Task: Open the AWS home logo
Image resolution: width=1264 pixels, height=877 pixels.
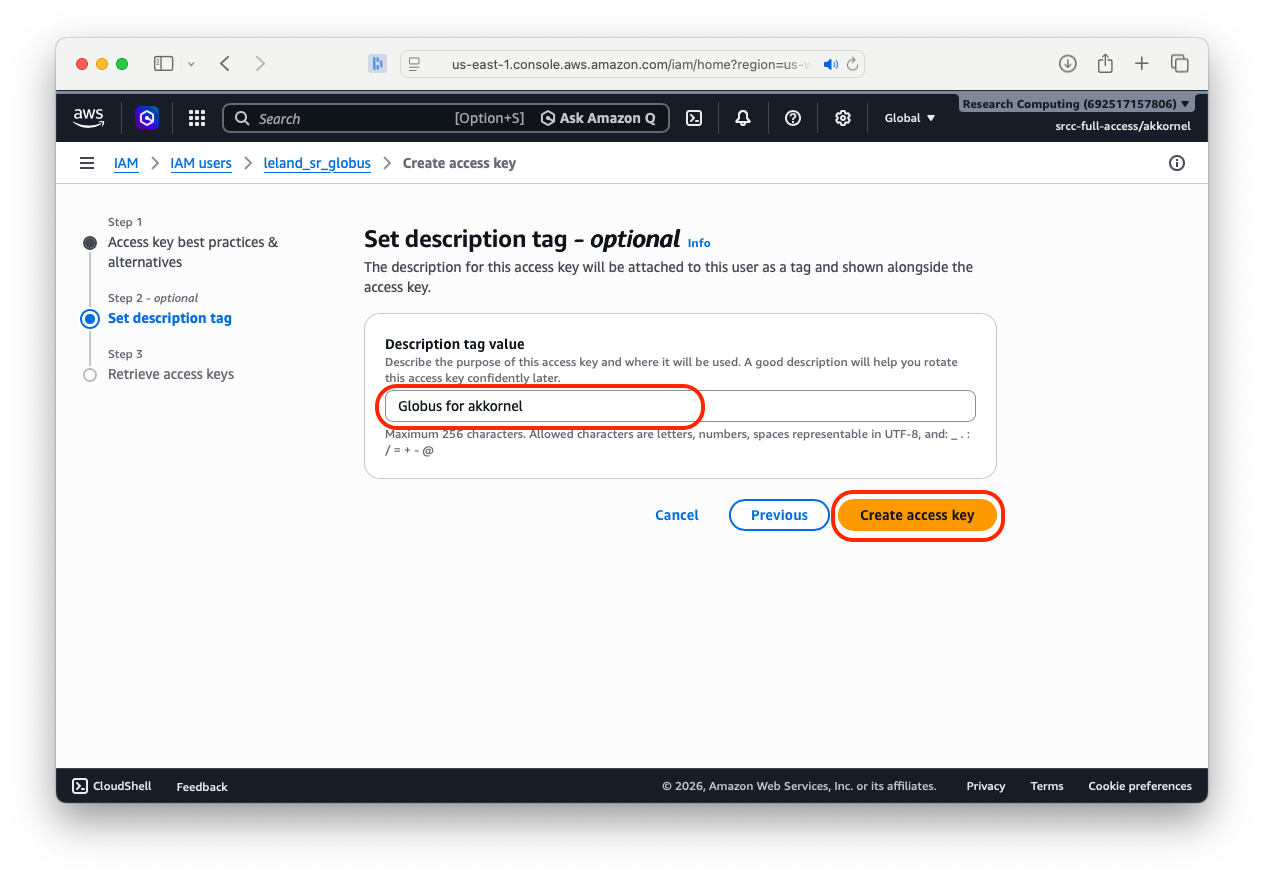Action: tap(88, 118)
